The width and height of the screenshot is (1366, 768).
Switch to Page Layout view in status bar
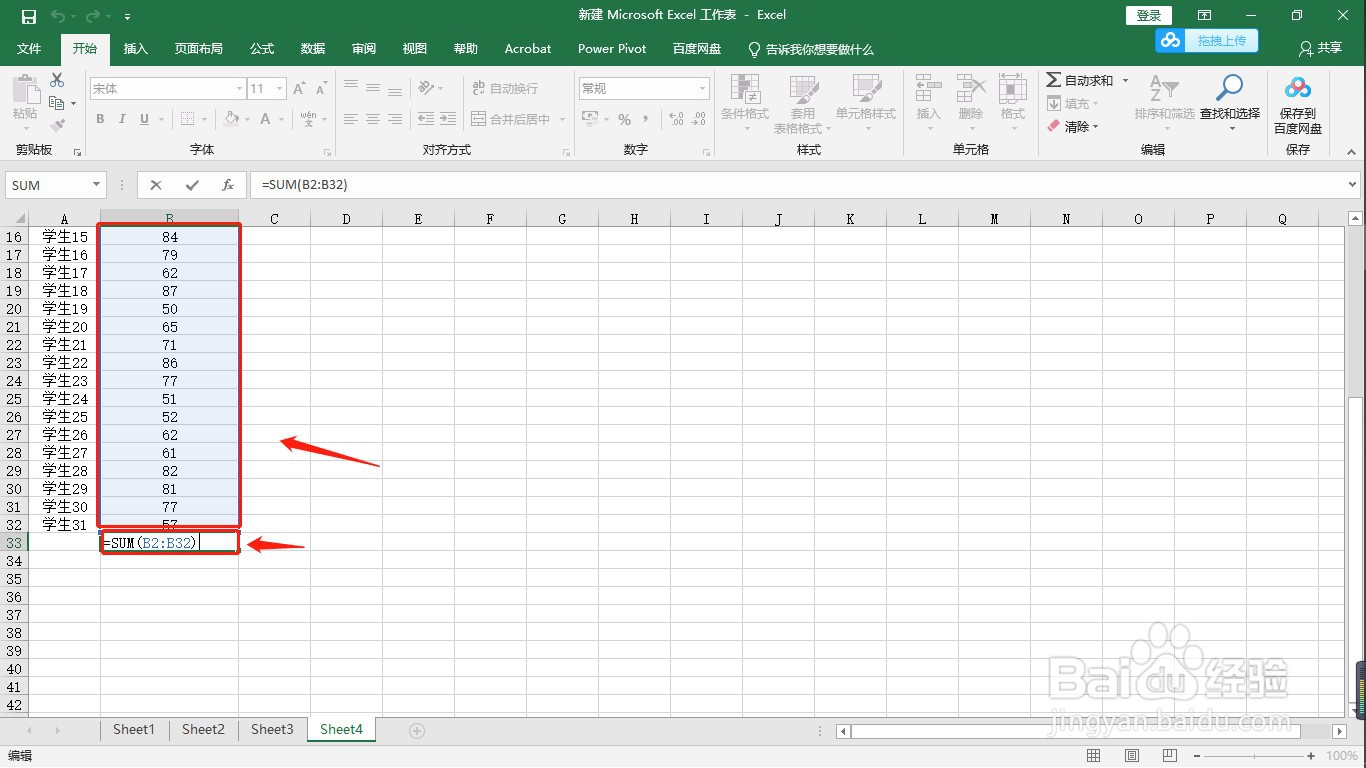1132,756
